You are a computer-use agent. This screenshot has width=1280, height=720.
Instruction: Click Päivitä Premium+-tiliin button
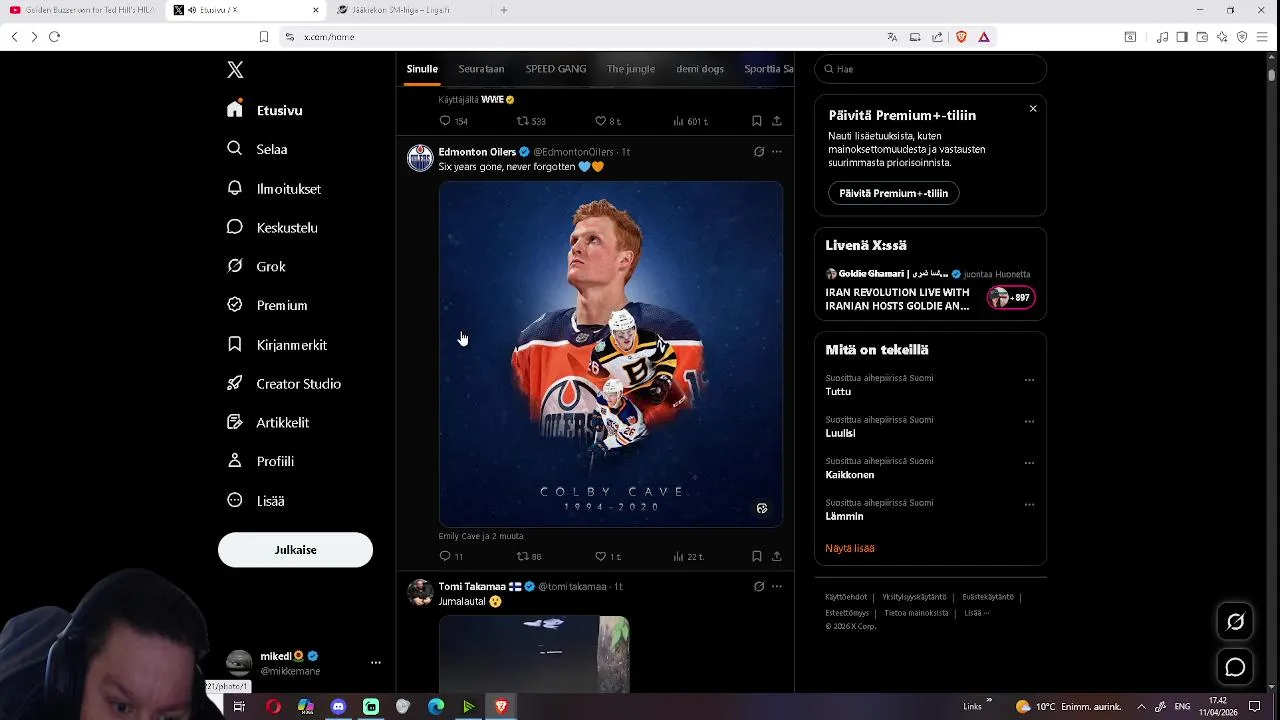(893, 193)
